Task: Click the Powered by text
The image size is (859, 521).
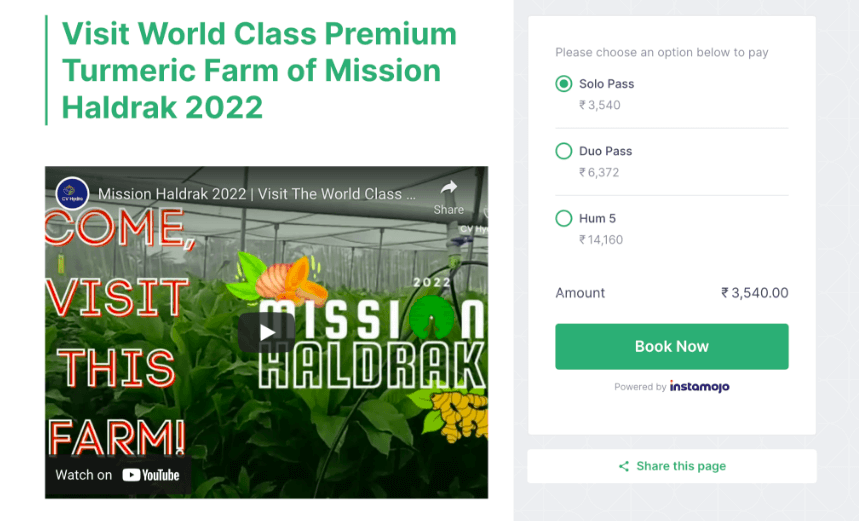Action: [x=640, y=387]
